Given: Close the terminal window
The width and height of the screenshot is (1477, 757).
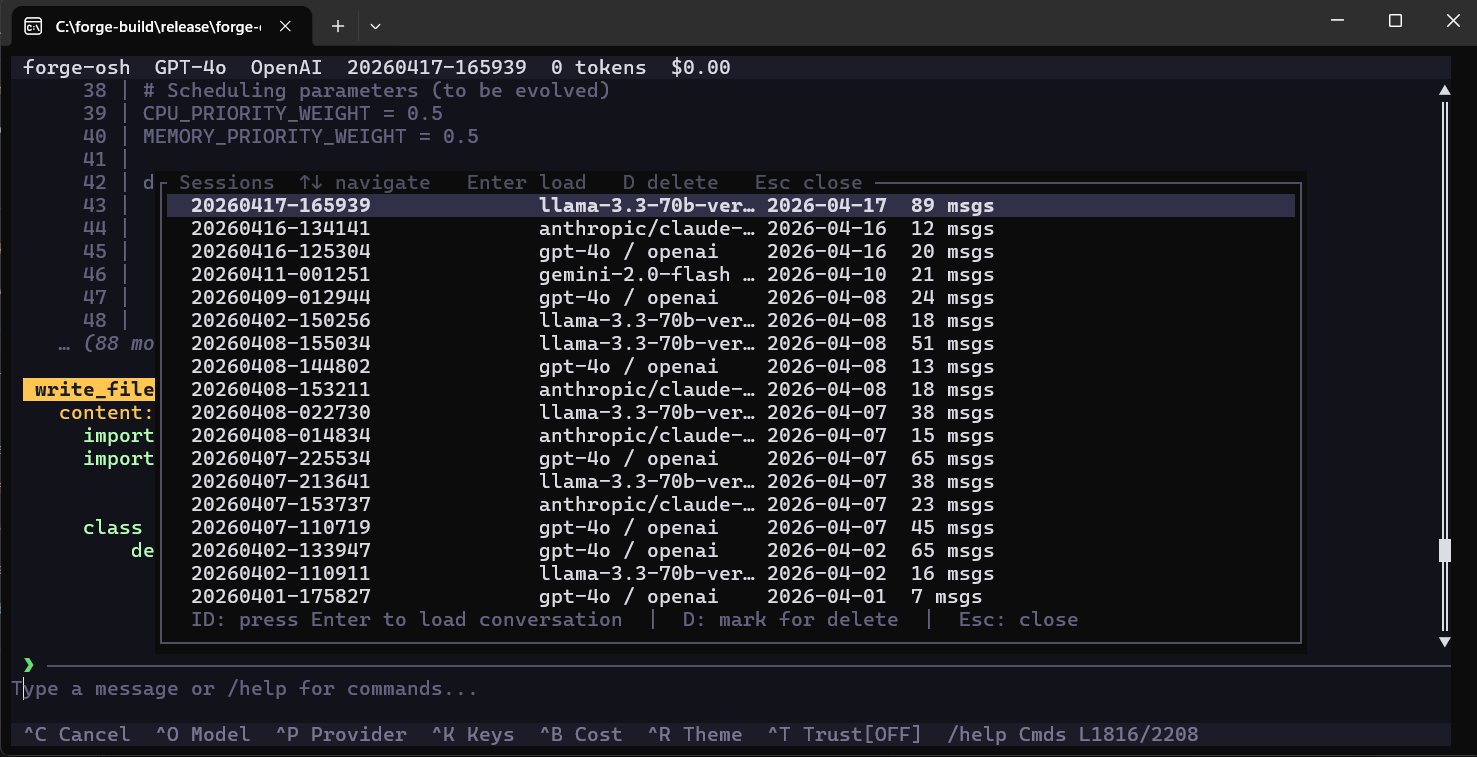Looking at the screenshot, I should 1450,20.
